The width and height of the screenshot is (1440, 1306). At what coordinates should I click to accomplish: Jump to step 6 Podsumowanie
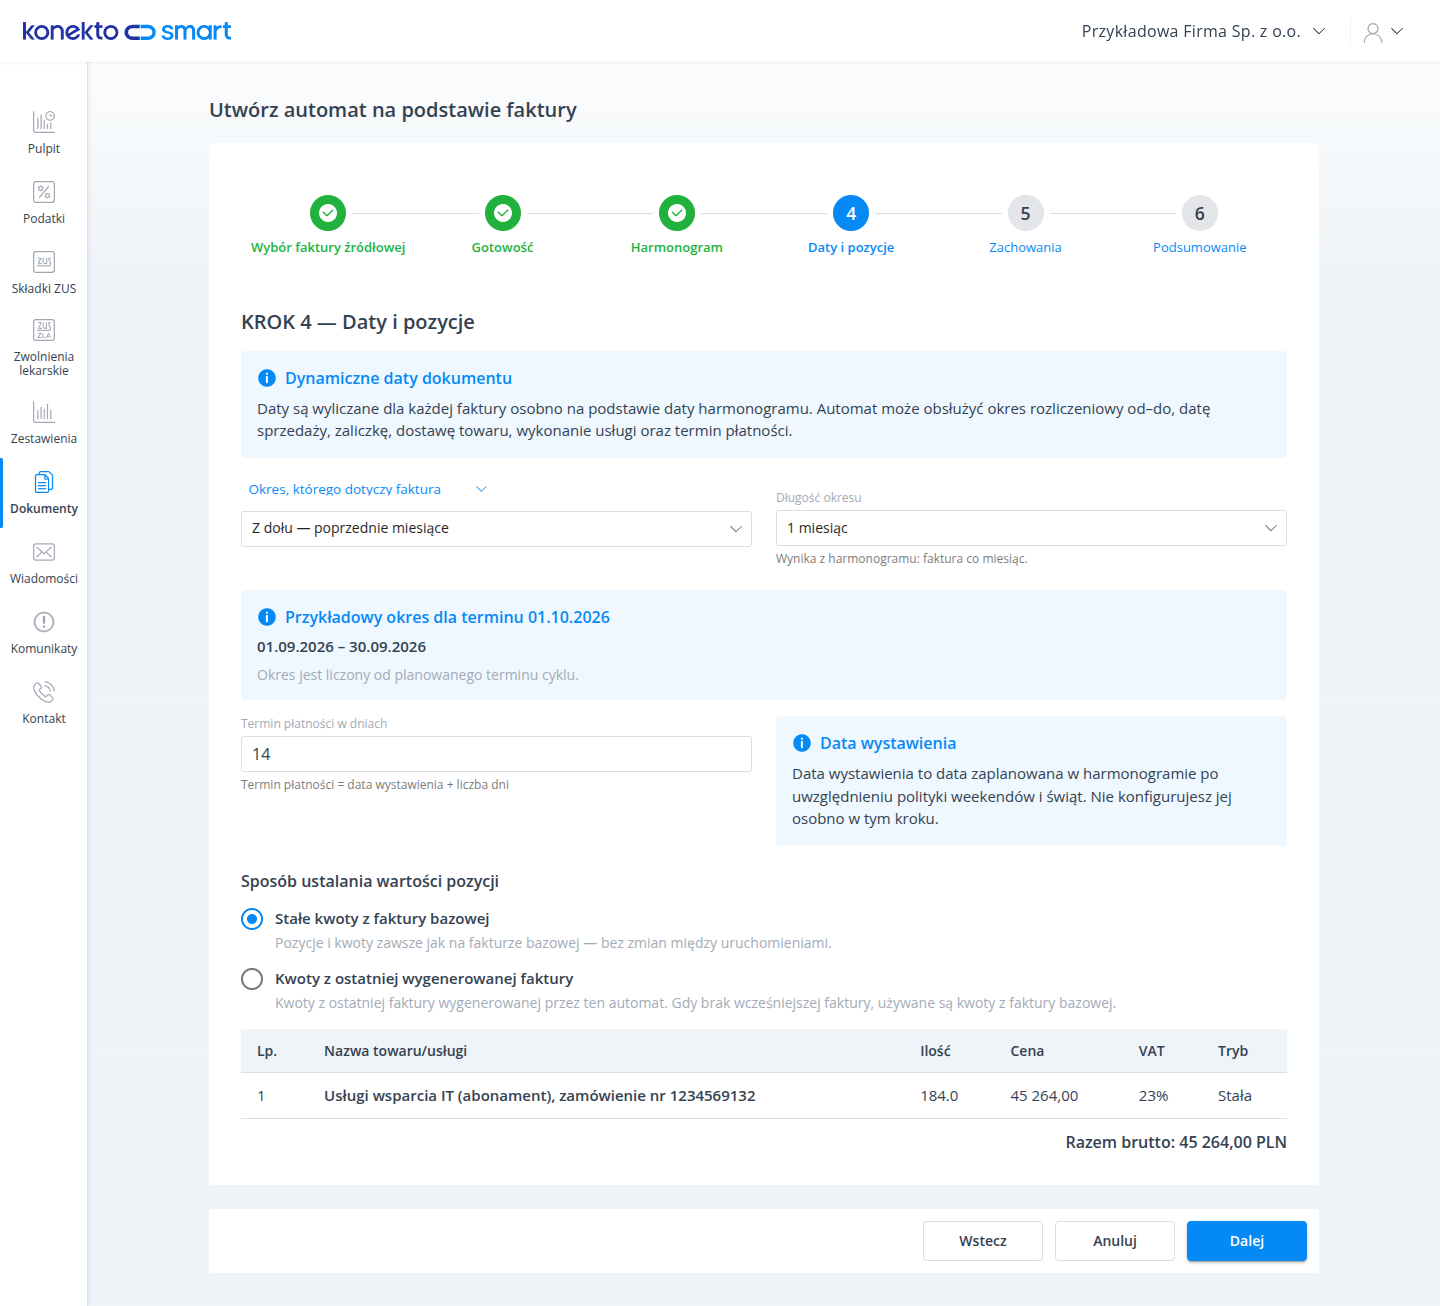[x=1200, y=213]
